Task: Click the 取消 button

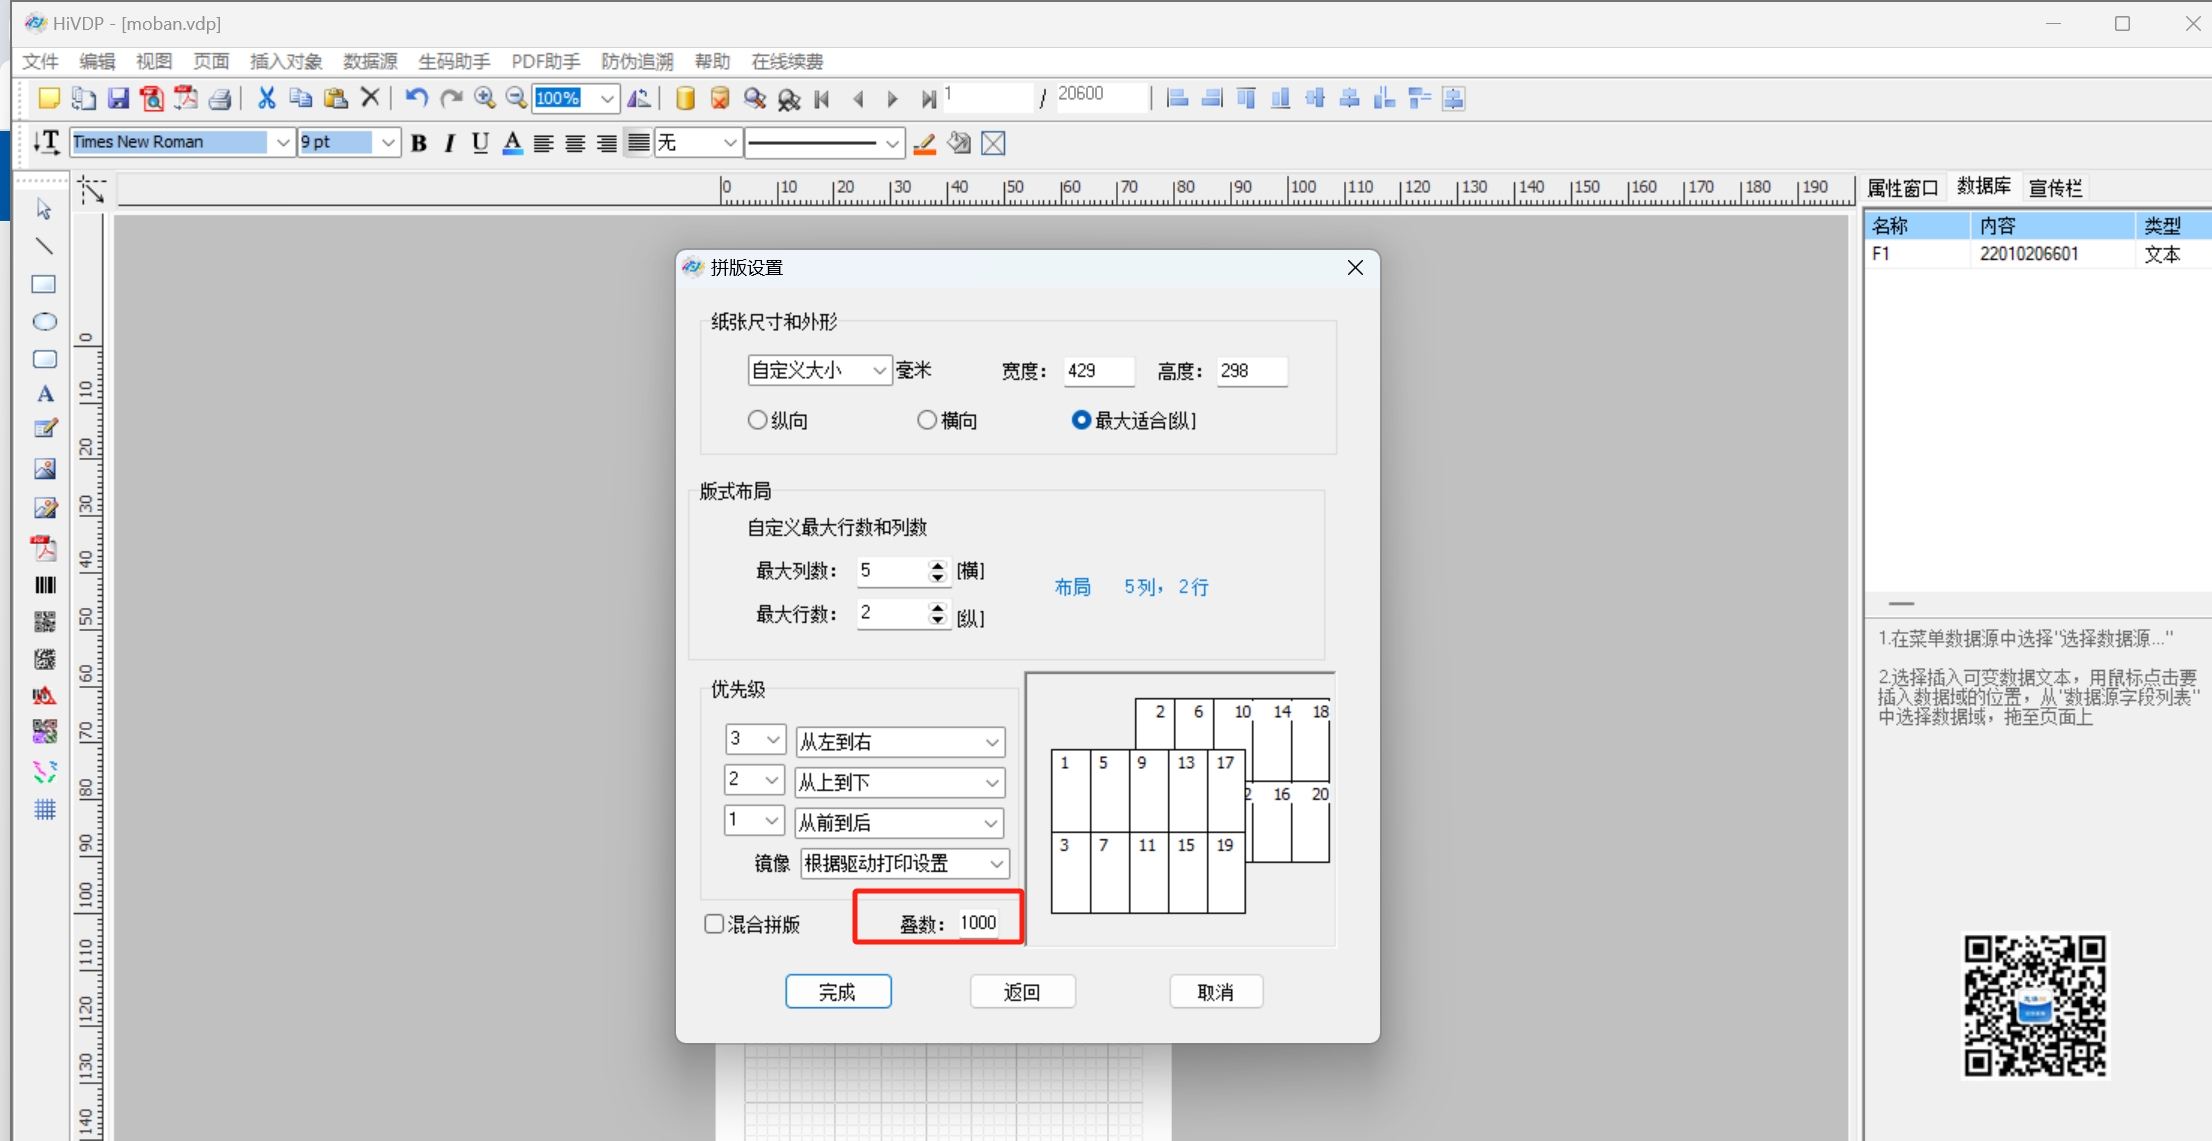Action: (x=1215, y=992)
